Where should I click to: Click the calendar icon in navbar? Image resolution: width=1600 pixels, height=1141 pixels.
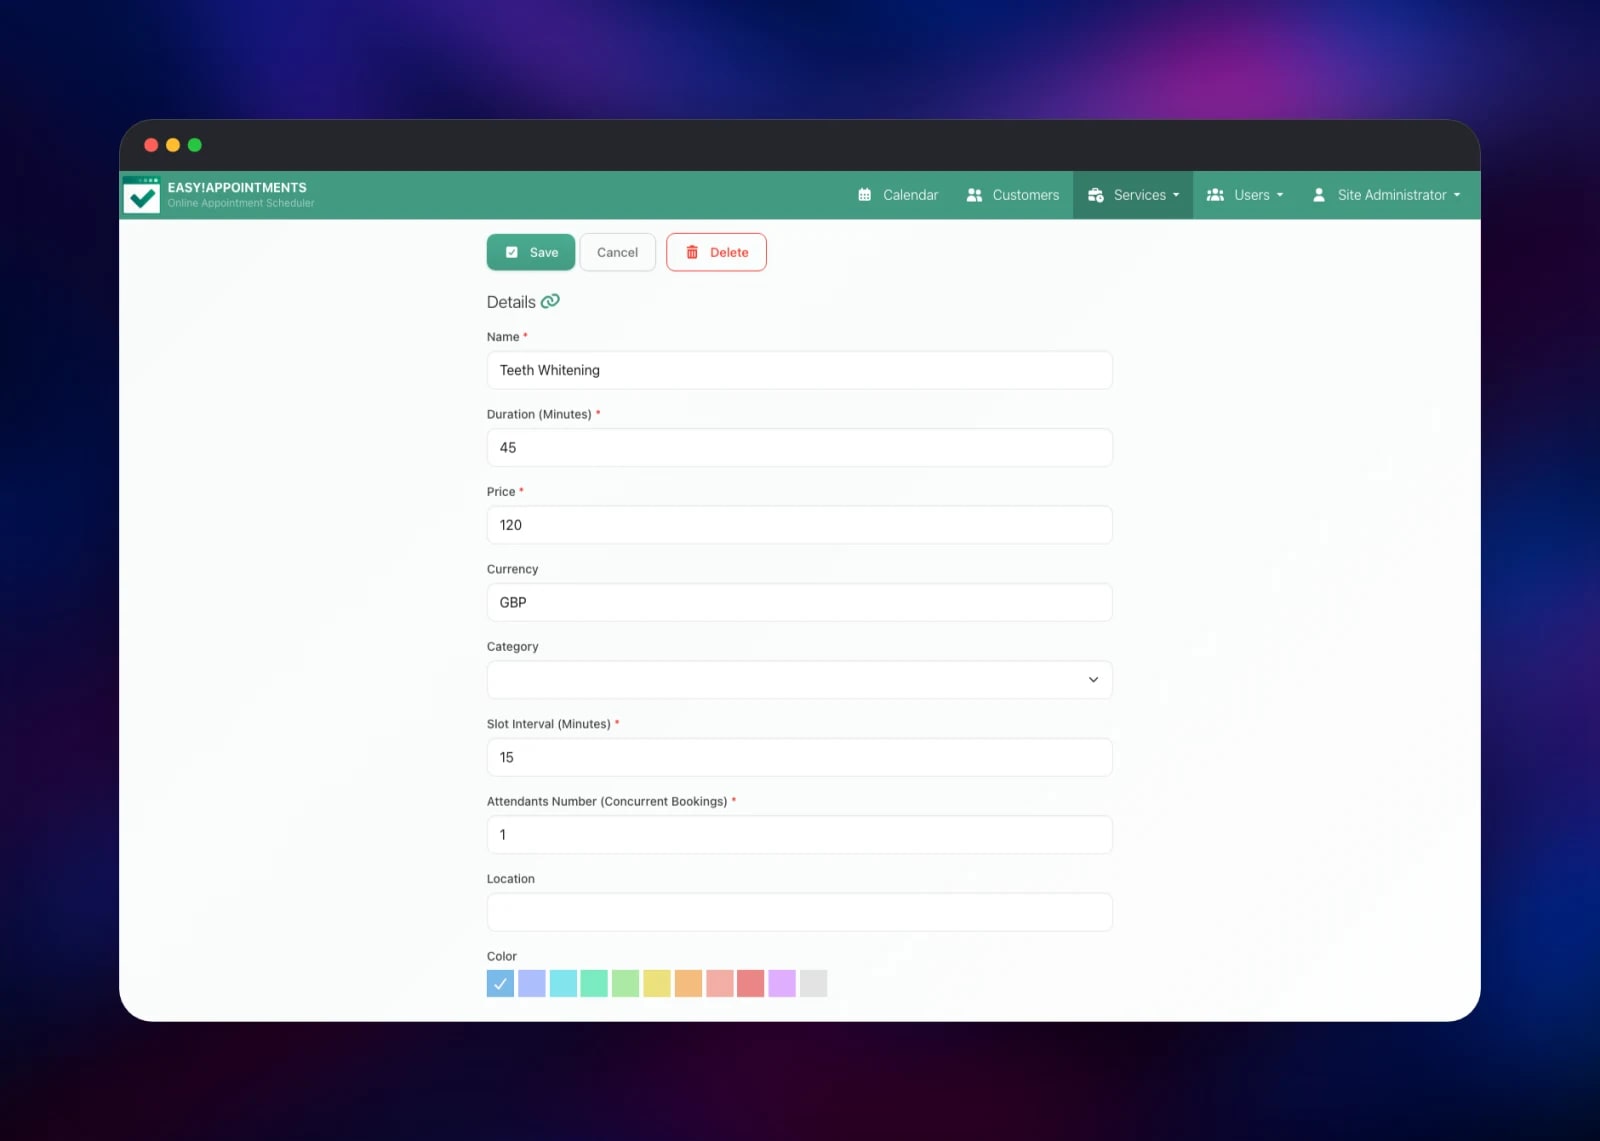(864, 195)
